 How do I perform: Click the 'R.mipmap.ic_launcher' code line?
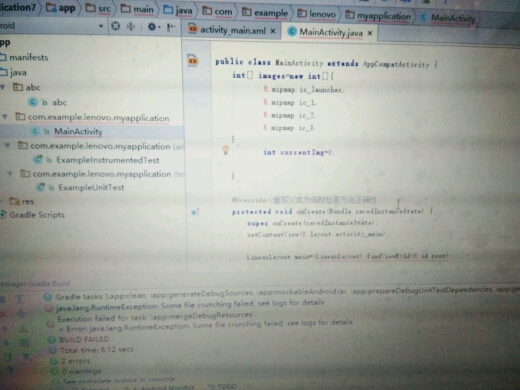(303, 90)
